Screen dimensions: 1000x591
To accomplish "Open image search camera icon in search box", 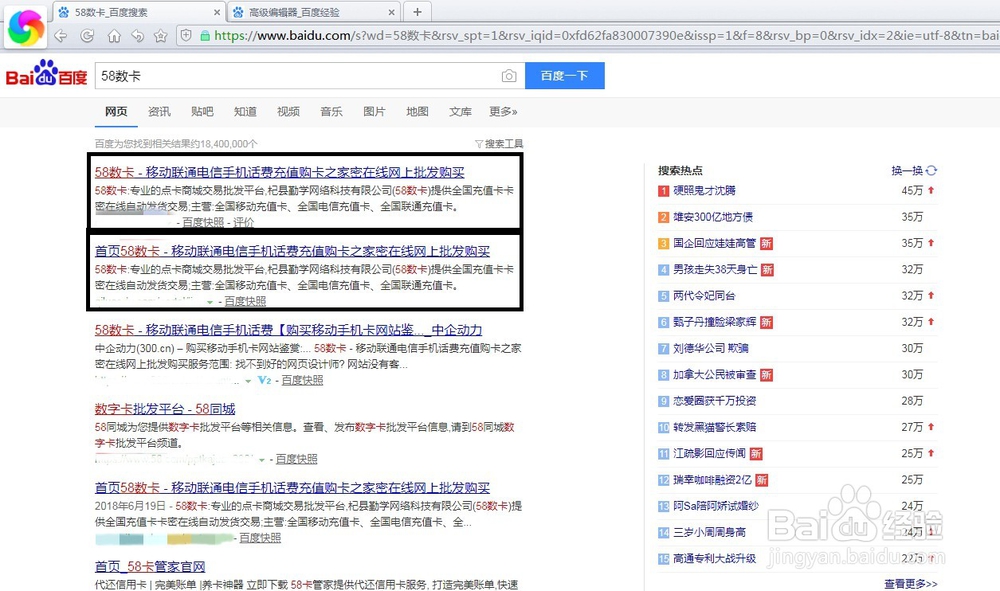I will [508, 76].
